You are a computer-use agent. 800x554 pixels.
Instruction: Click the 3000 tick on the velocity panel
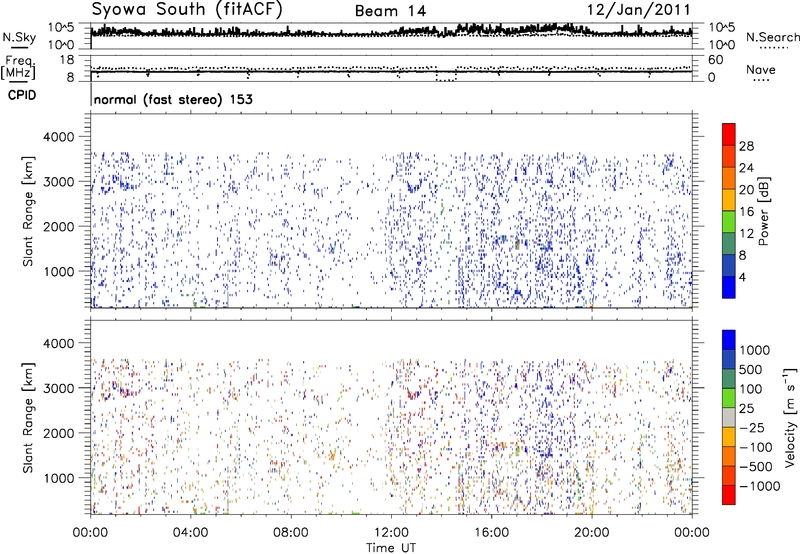59,388
